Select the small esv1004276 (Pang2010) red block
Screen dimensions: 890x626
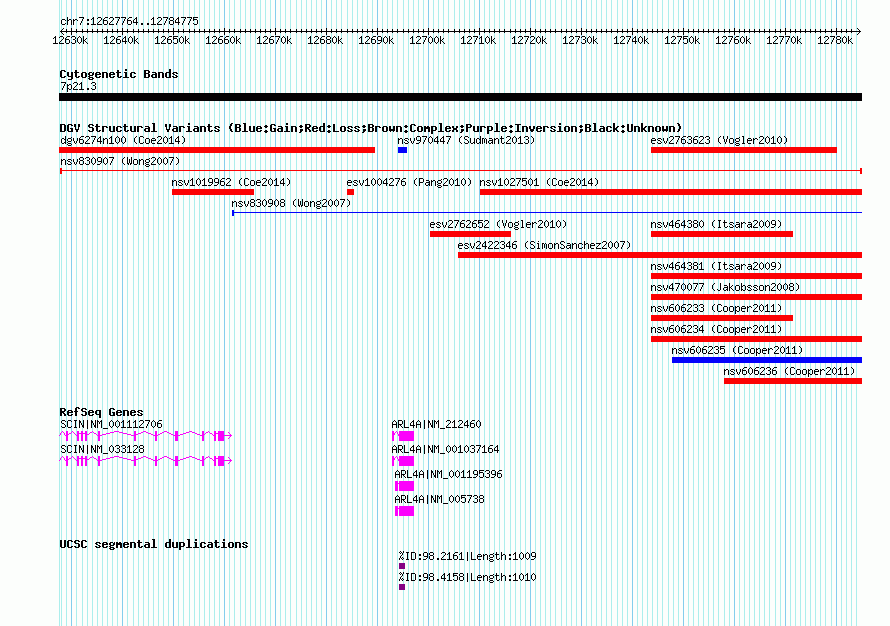click(350, 192)
